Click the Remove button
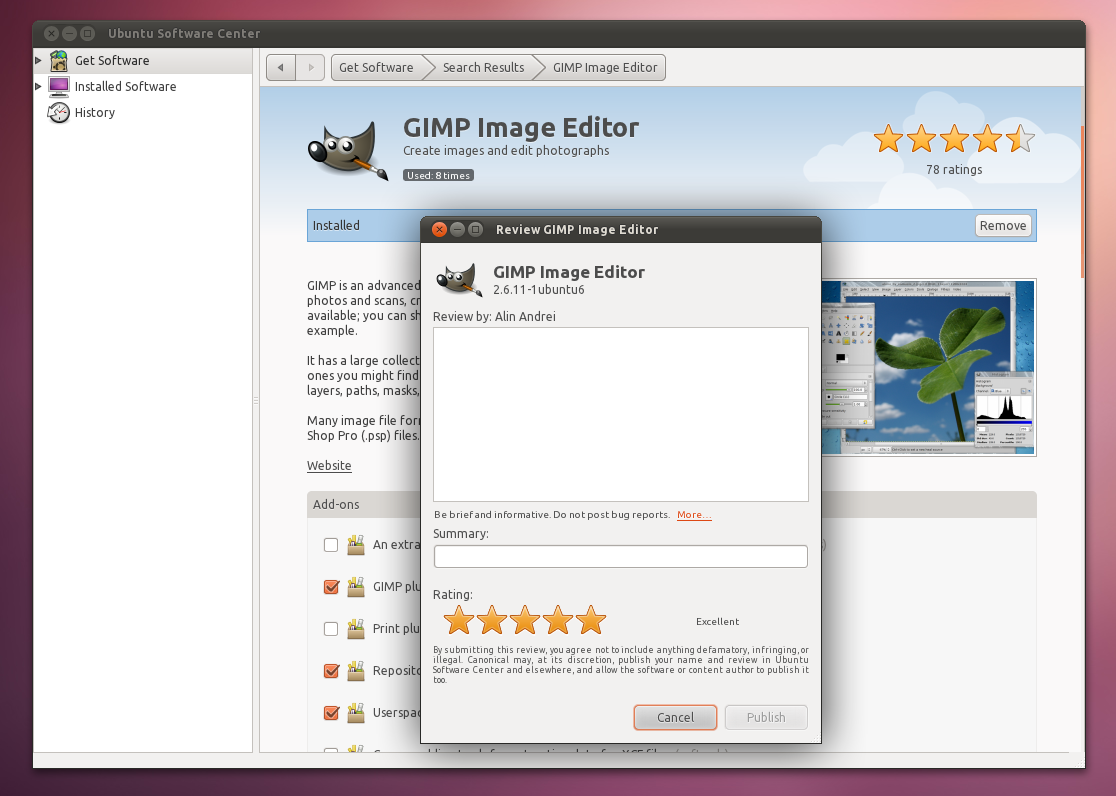Screen dimensions: 1116x796 click(1003, 226)
